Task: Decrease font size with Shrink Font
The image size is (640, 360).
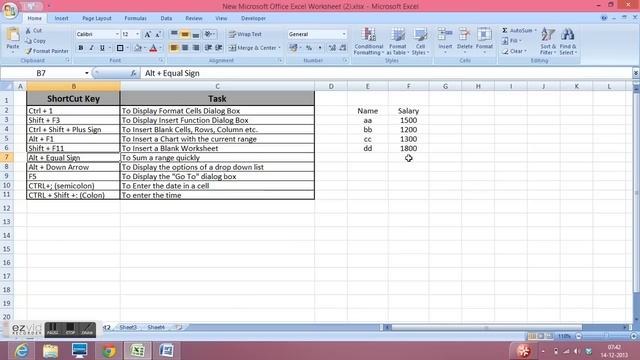Action: point(158,34)
